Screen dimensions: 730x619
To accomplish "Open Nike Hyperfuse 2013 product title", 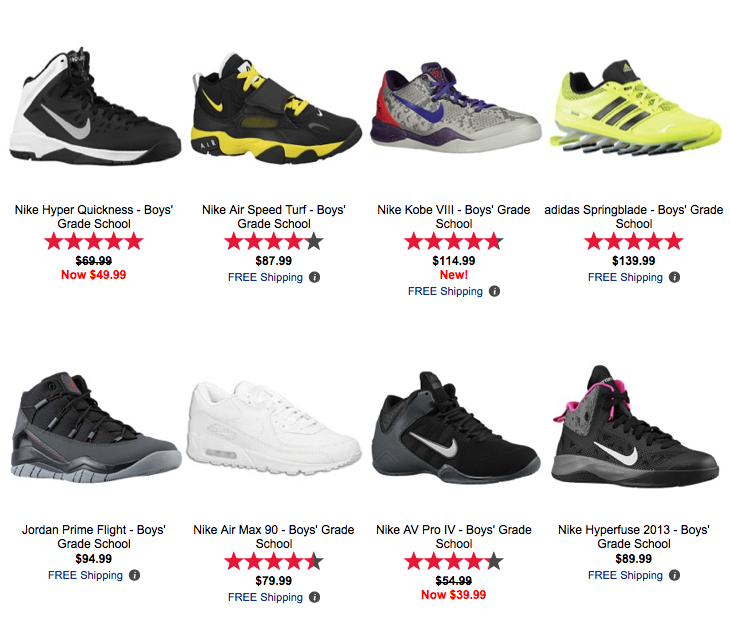I will coord(634,537).
